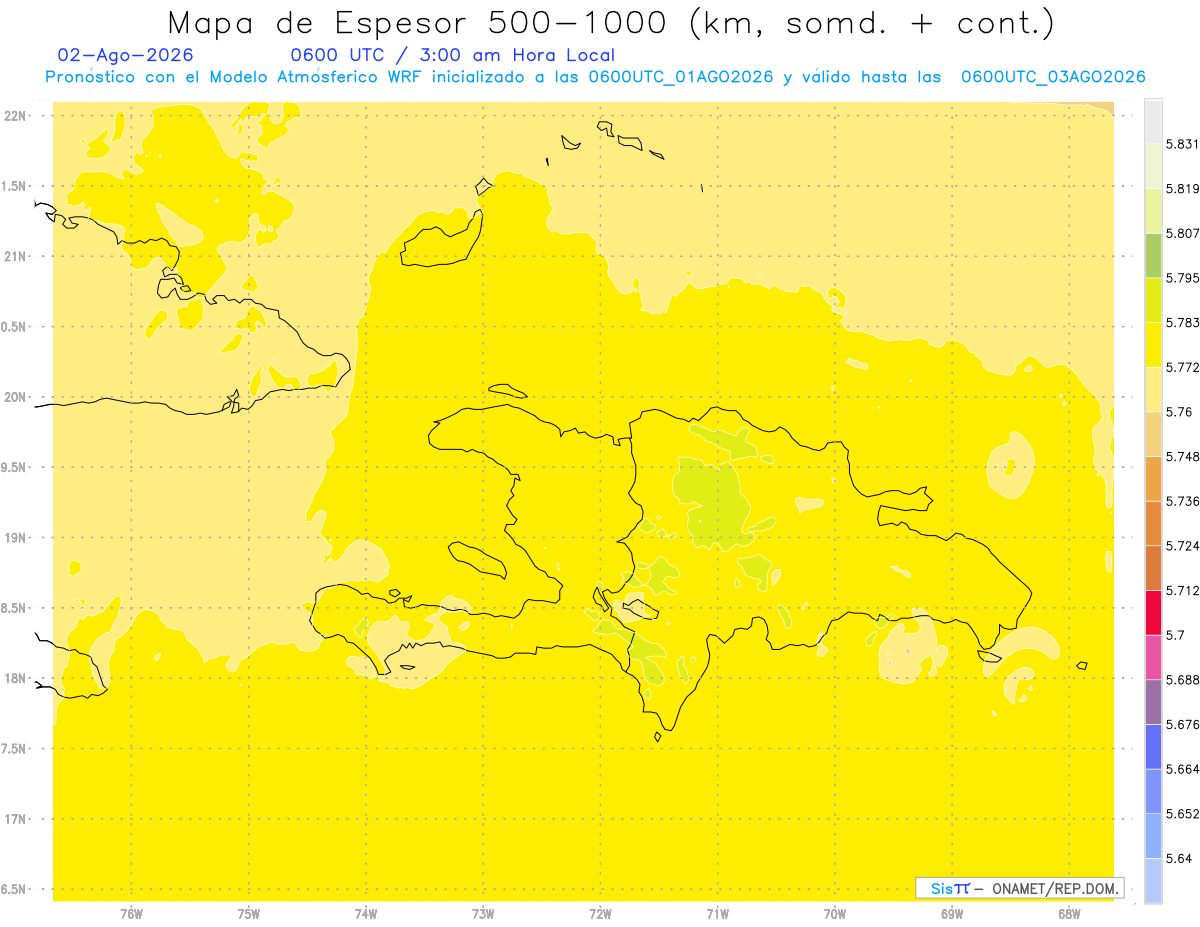Click the longitude label '76W'
The image size is (1200, 927).
[x=131, y=913]
